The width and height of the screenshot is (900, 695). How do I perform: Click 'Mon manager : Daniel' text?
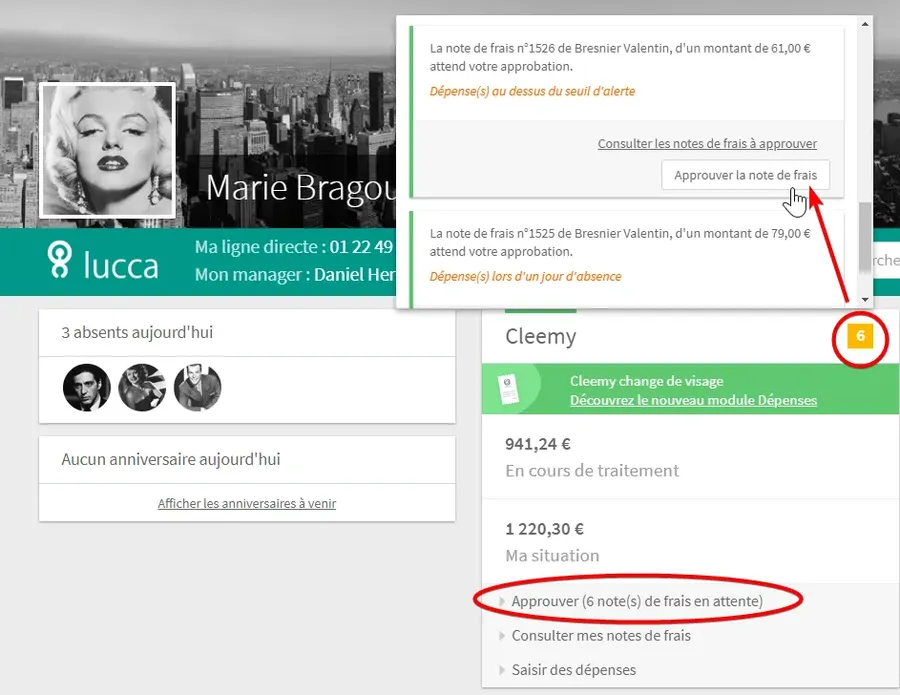295,275
